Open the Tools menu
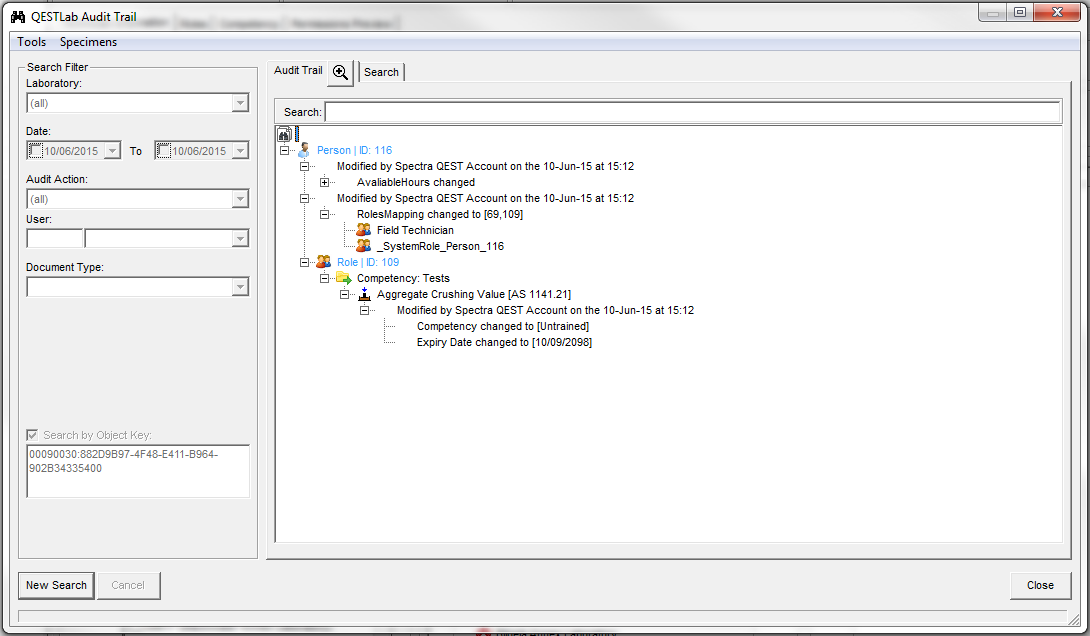Viewport: 1090px width, 636px height. click(31, 42)
